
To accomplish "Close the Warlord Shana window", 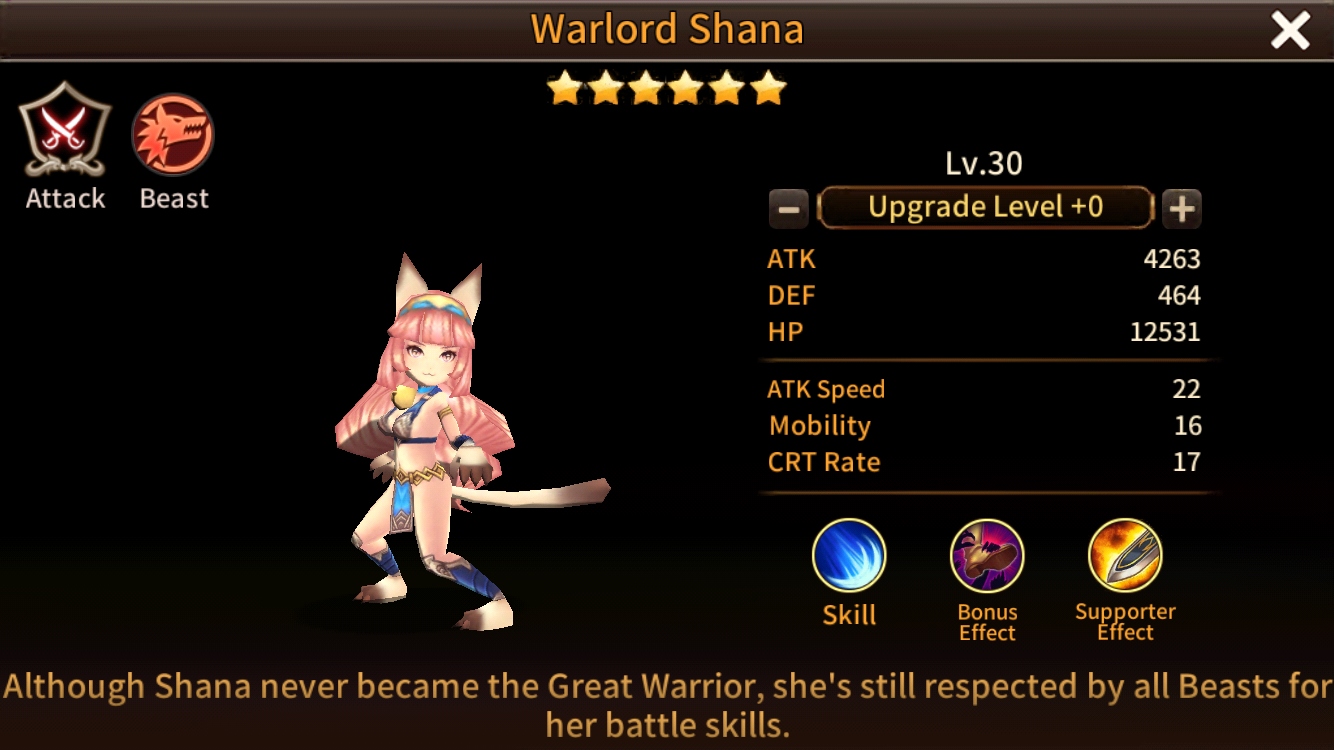I will pyautogui.click(x=1290, y=31).
